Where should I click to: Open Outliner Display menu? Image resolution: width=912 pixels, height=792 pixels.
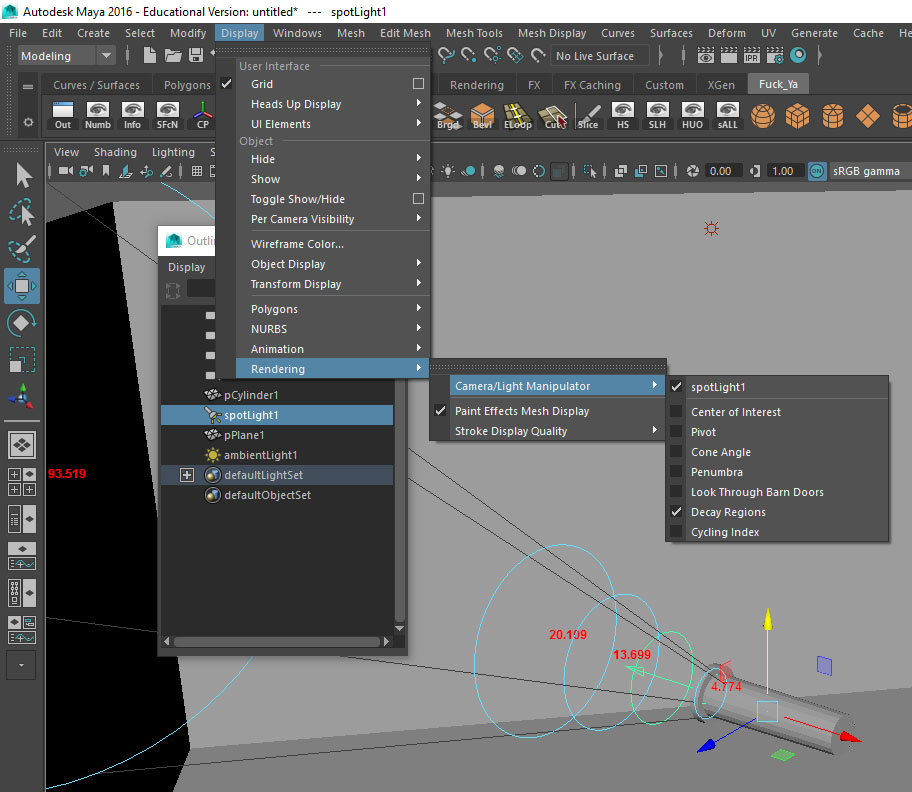[187, 267]
